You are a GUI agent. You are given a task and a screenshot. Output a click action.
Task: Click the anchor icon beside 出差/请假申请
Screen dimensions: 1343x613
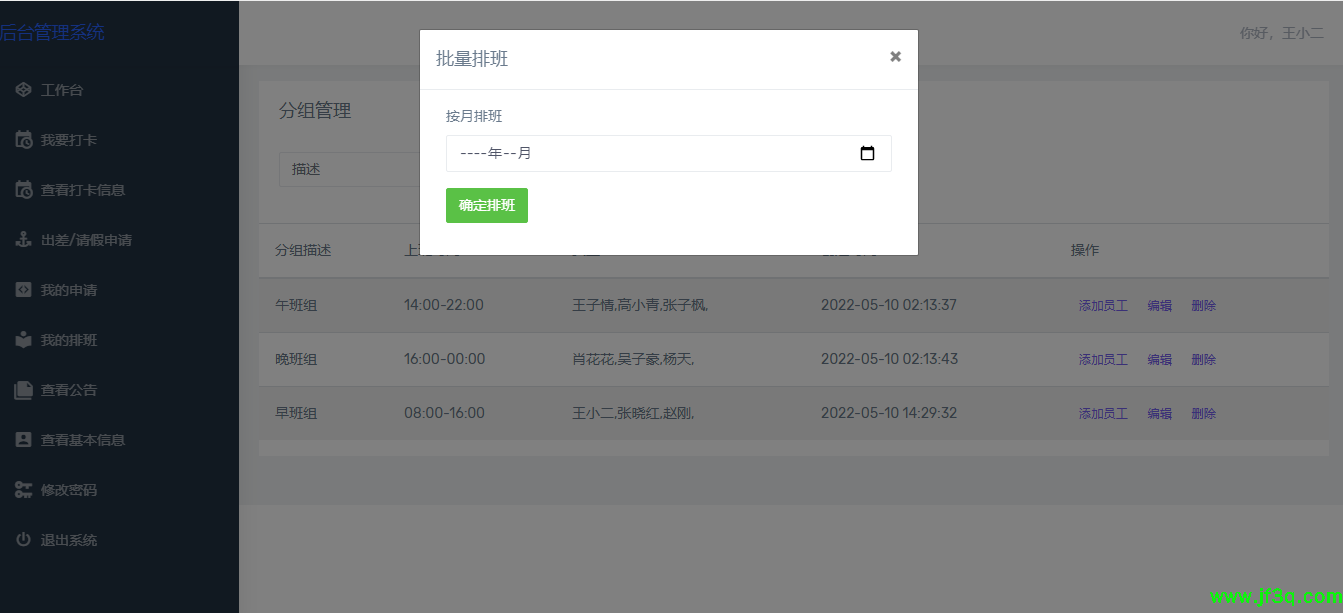tap(24, 240)
